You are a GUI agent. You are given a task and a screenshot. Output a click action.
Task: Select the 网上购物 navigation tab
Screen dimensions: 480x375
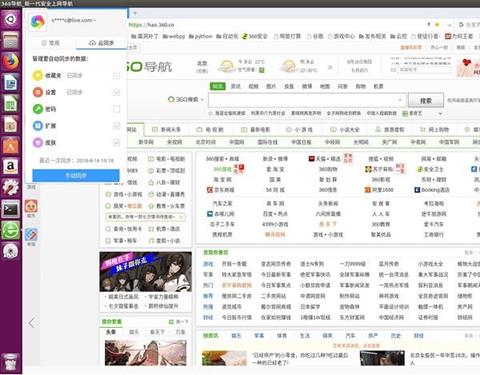click(434, 129)
